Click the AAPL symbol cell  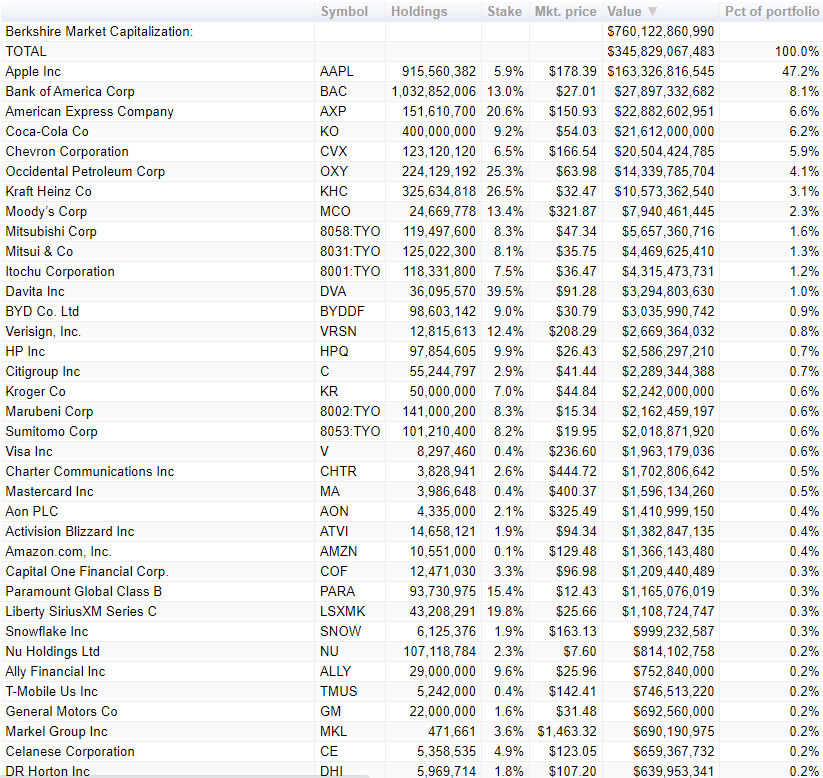point(336,71)
